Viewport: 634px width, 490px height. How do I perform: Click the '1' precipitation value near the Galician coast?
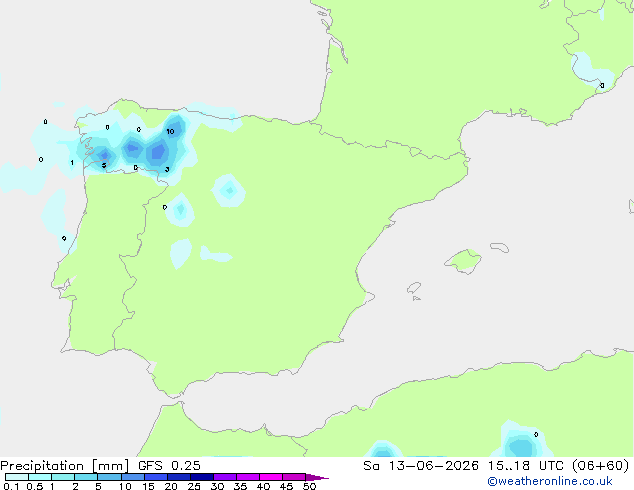72,163
